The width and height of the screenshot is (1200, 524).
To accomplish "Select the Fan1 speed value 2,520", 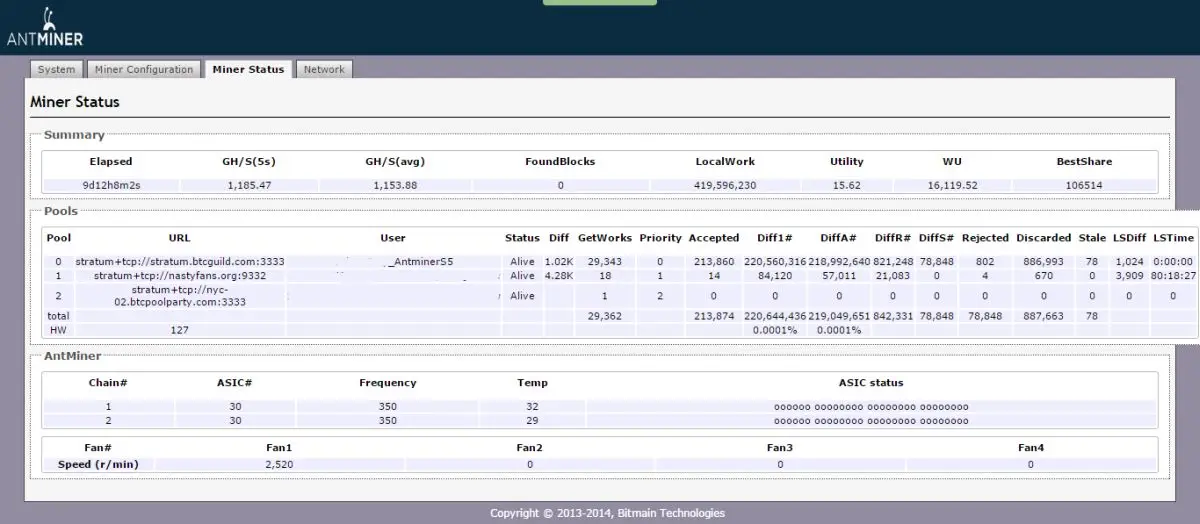I will [x=278, y=465].
